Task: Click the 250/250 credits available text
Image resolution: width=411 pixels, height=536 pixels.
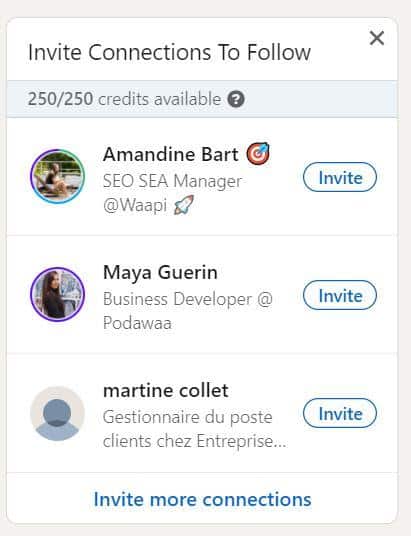Action: 124,99
